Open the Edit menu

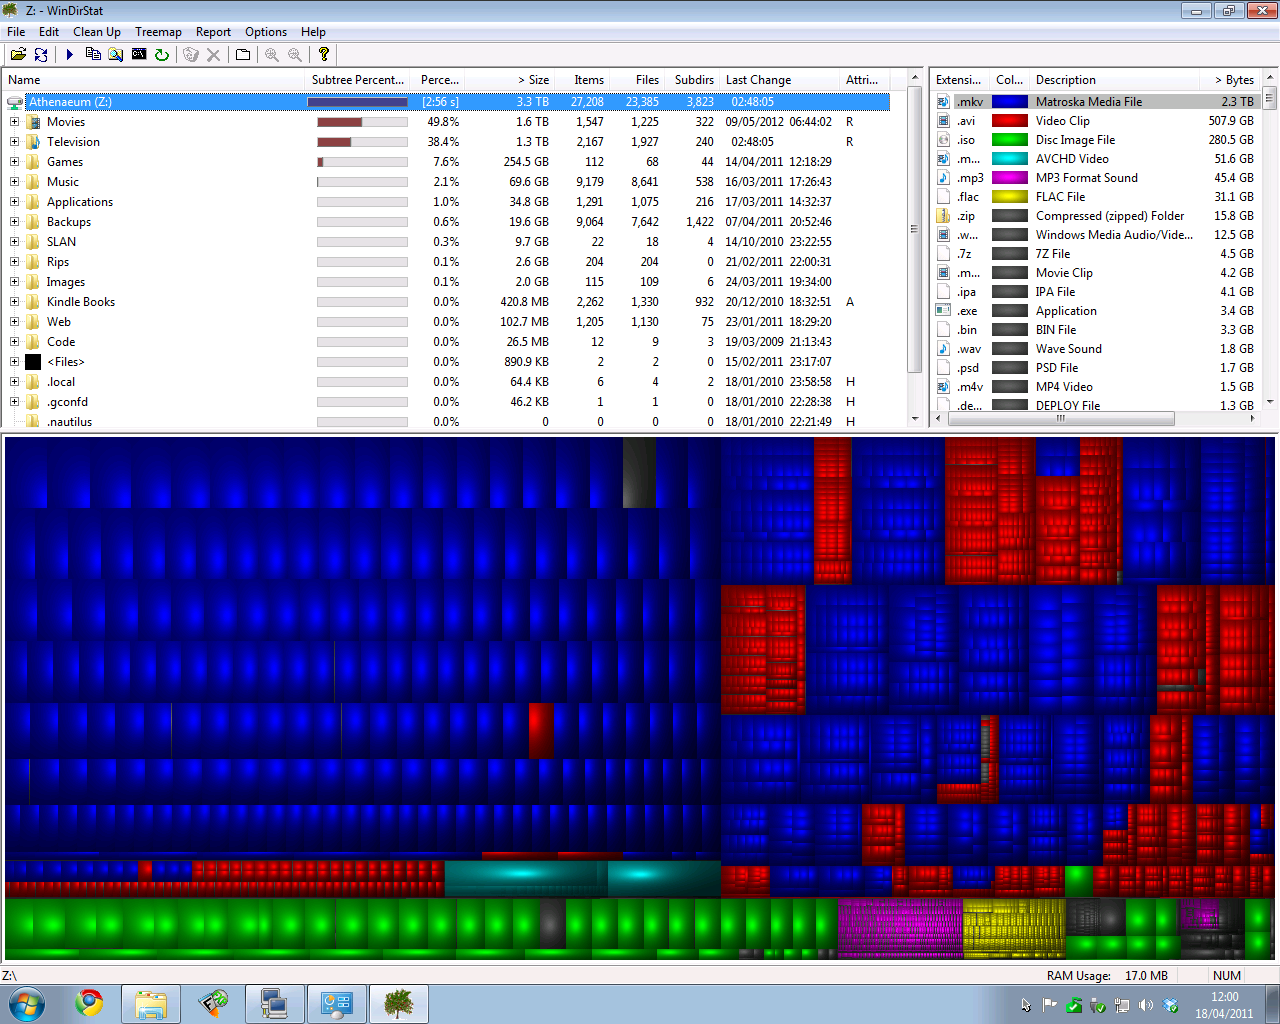click(49, 32)
